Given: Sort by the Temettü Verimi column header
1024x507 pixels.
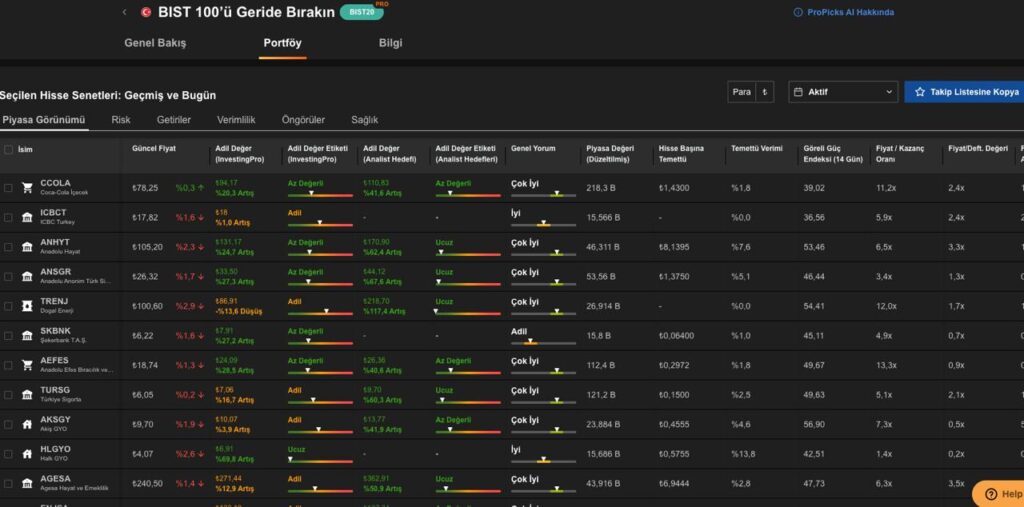Looking at the screenshot, I should tap(756, 148).
